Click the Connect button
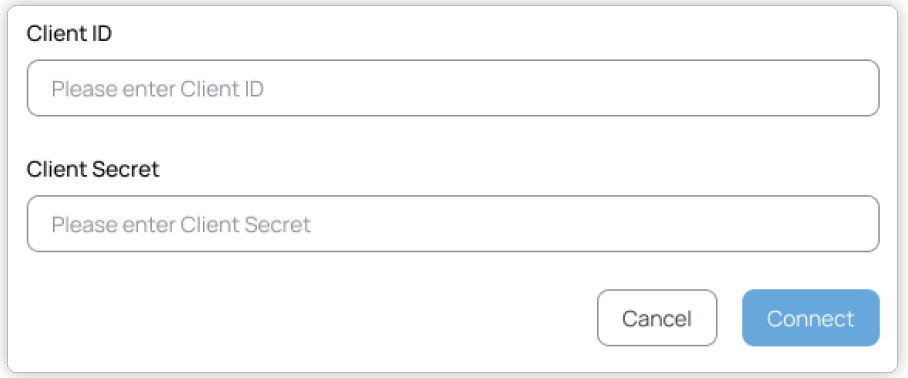The width and height of the screenshot is (908, 378). click(811, 318)
